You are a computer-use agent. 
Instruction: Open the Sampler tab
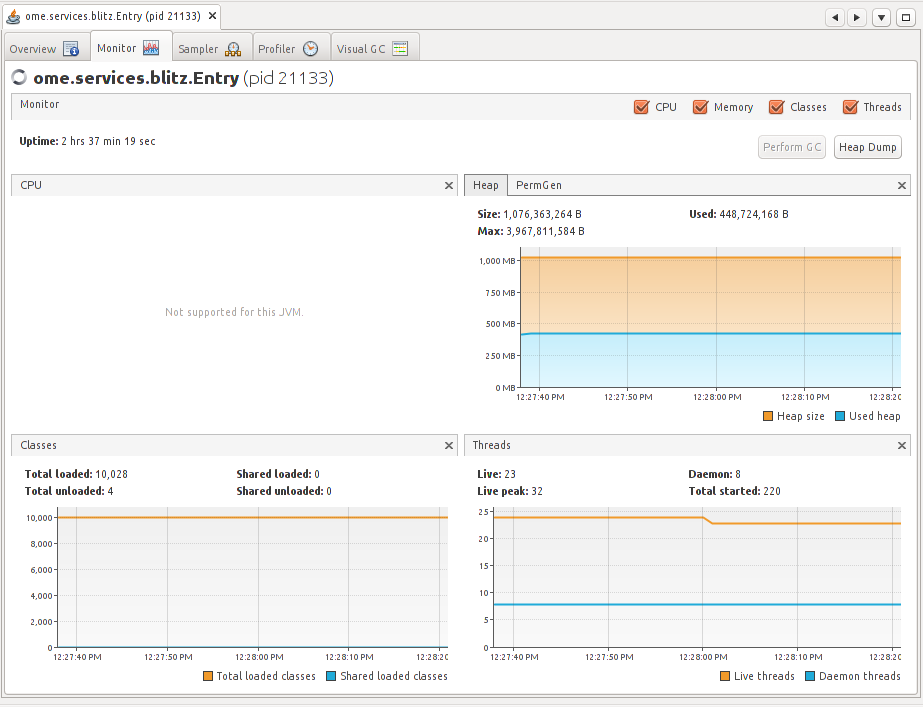(x=209, y=49)
